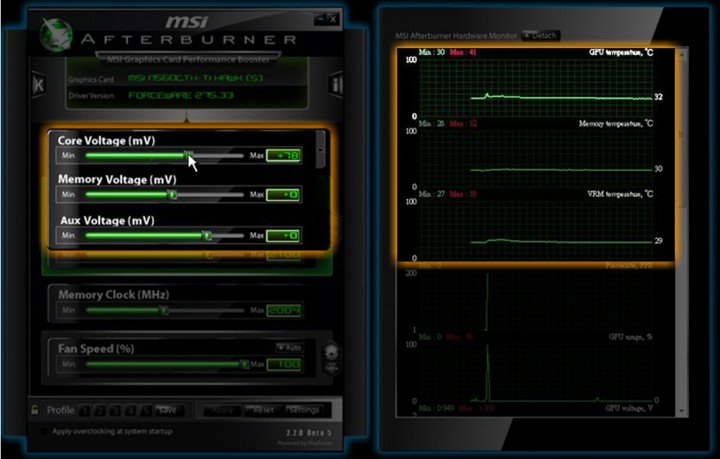This screenshot has height=459, width=720.
Task: Click the MSI Afterburner Hardware Monitor title
Action: coord(456,35)
